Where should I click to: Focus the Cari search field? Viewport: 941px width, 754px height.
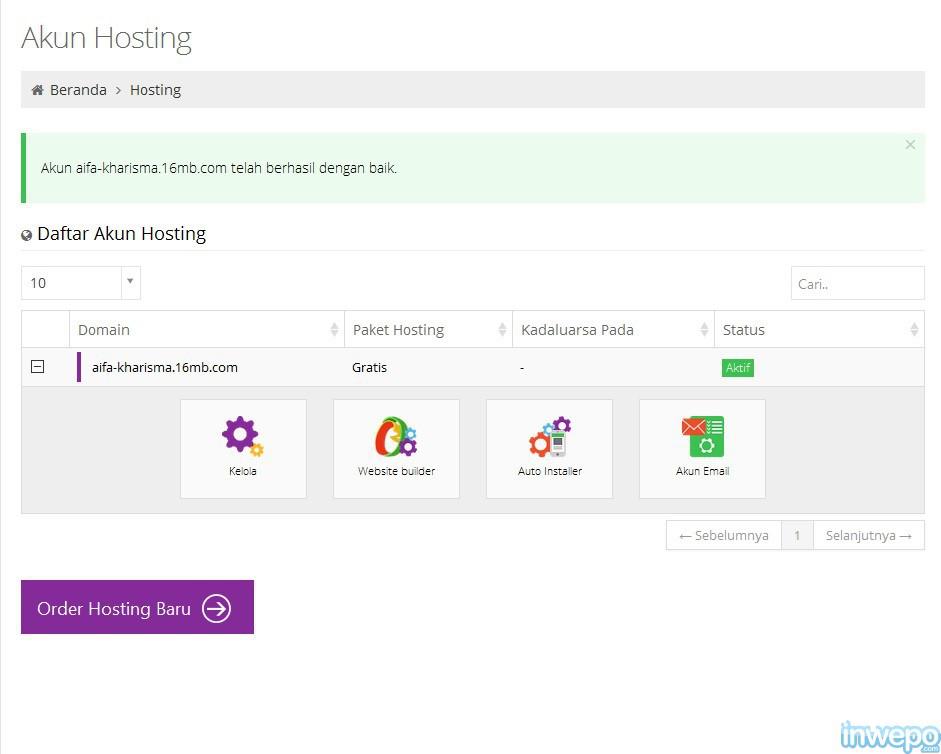(857, 283)
